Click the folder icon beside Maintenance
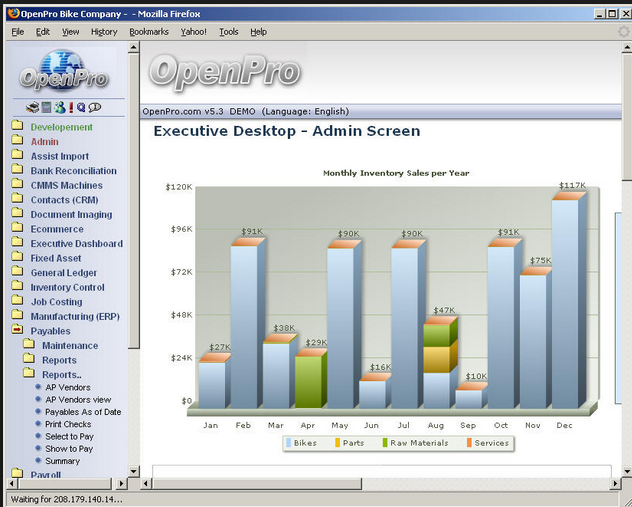 tap(29, 344)
